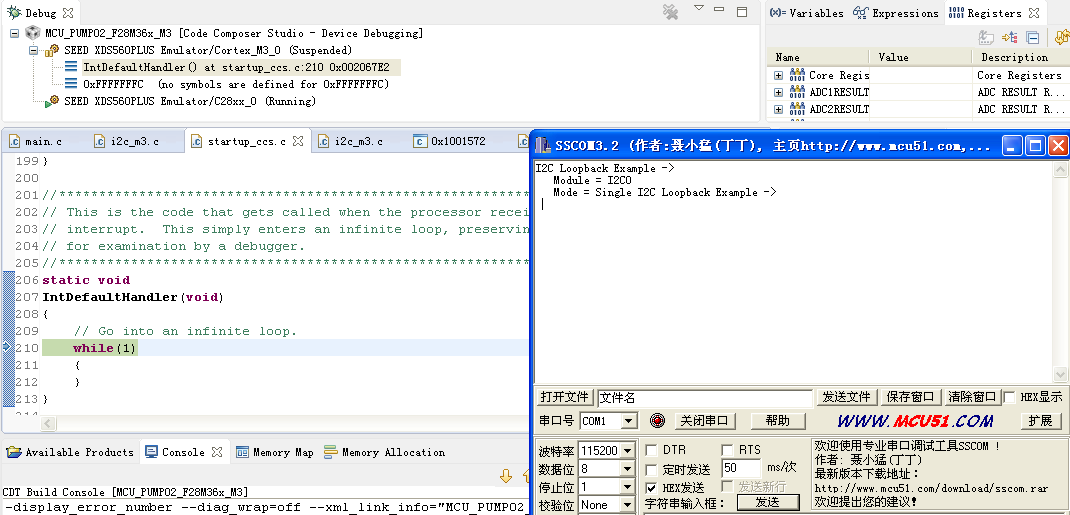
Task: Expand the ADC1RESULT register group
Action: (x=779, y=92)
